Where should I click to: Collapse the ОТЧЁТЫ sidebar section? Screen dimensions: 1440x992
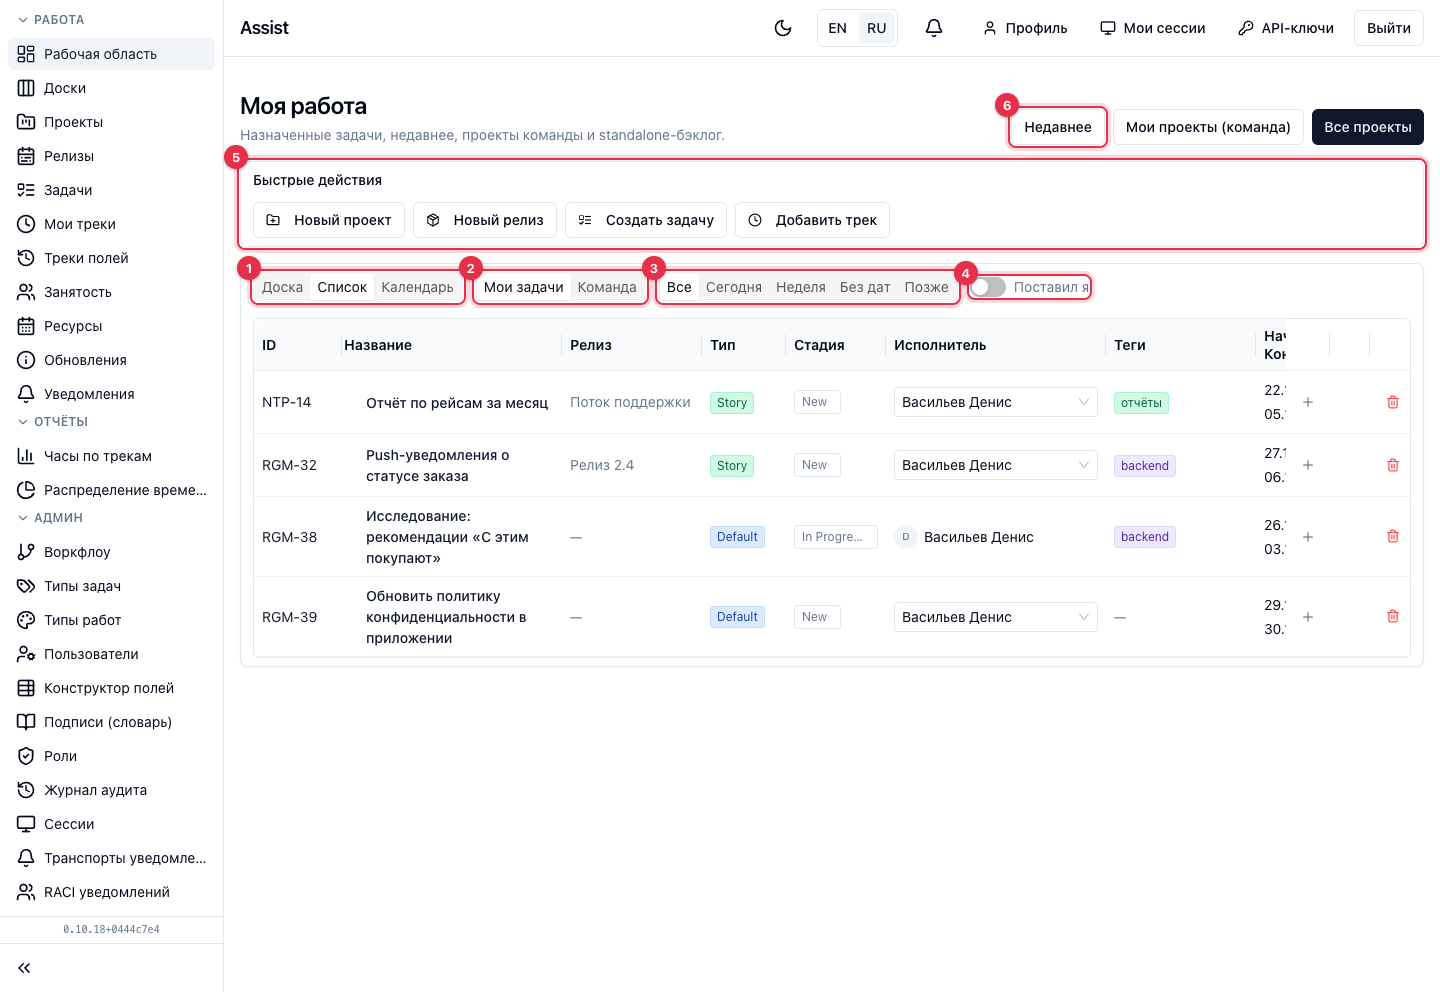(x=54, y=422)
